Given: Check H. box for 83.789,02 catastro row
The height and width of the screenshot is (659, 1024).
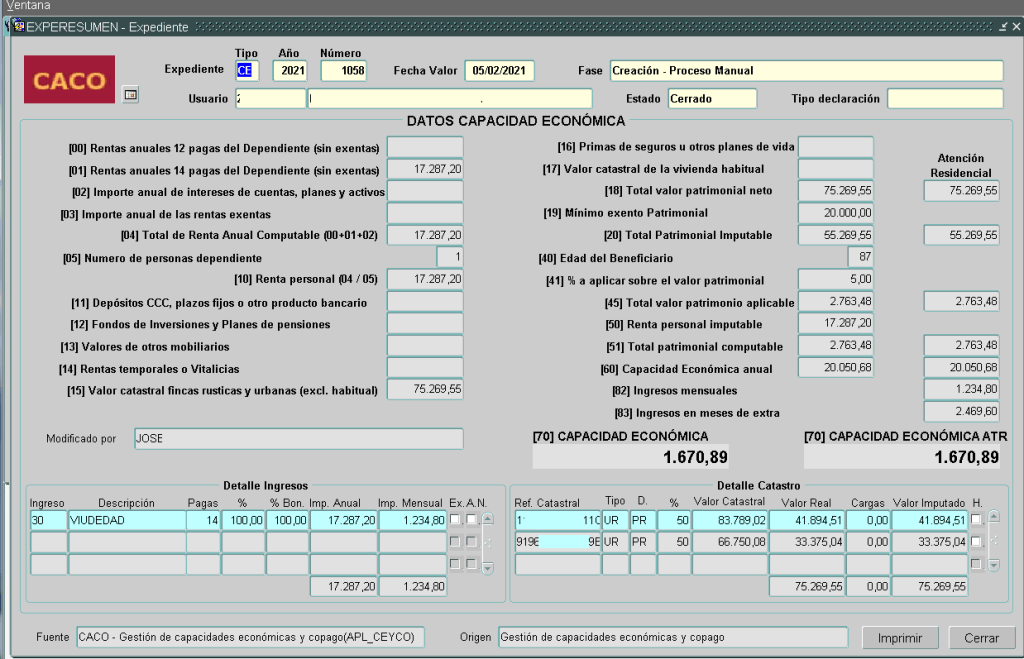Looking at the screenshot, I should (x=976, y=520).
